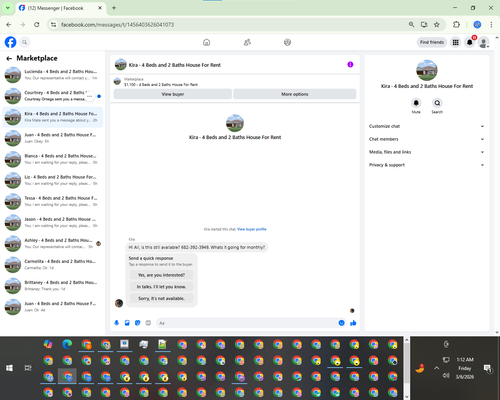This screenshot has width=500, height=400.
Task: Open the Windows notification center icon
Action: pyautogui.click(x=488, y=368)
